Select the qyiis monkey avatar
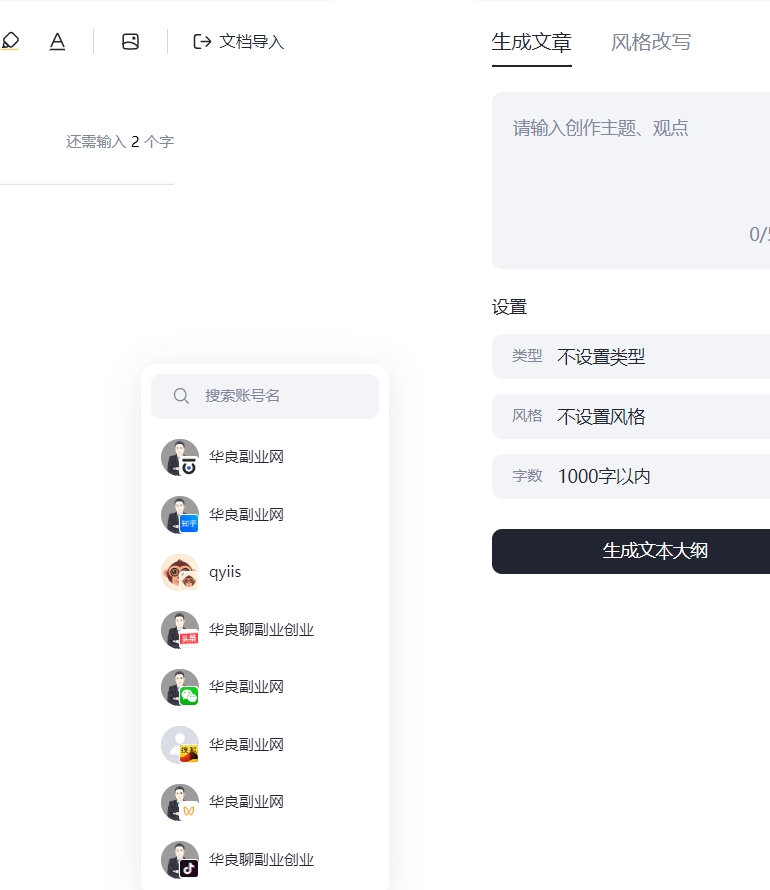The width and height of the screenshot is (770, 890). (x=180, y=572)
